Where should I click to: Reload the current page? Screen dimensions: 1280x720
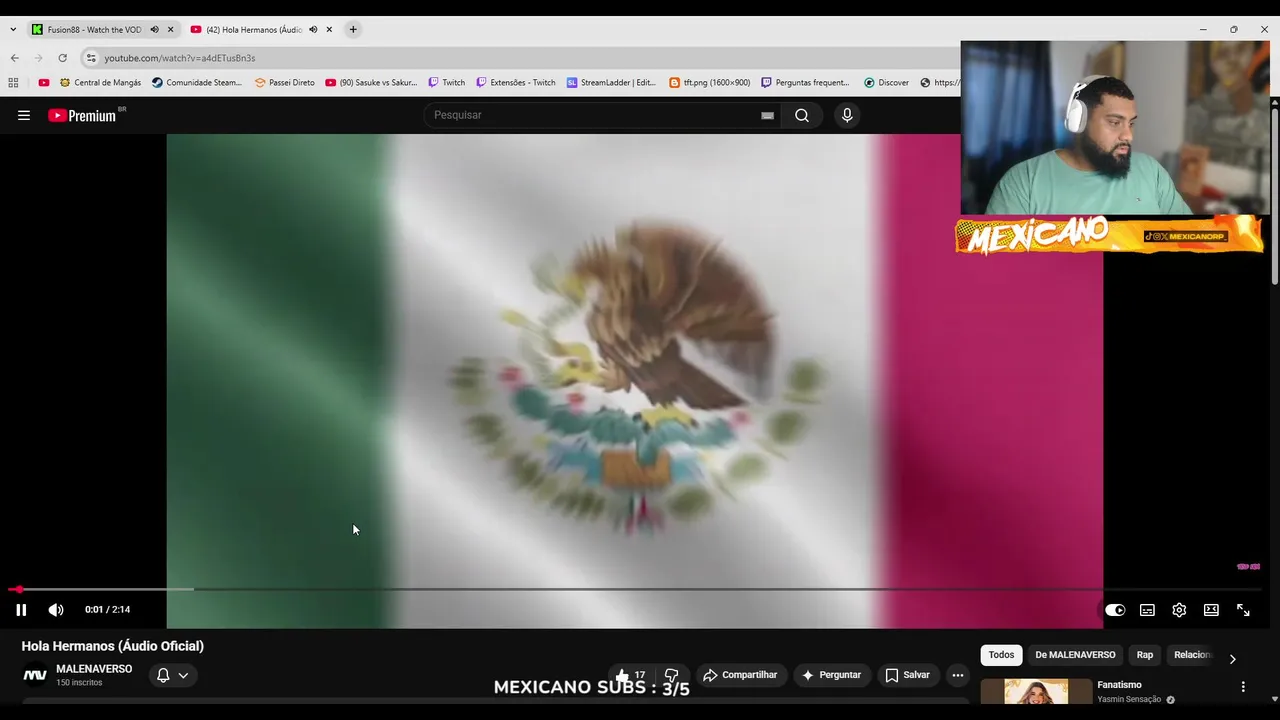tap(62, 58)
